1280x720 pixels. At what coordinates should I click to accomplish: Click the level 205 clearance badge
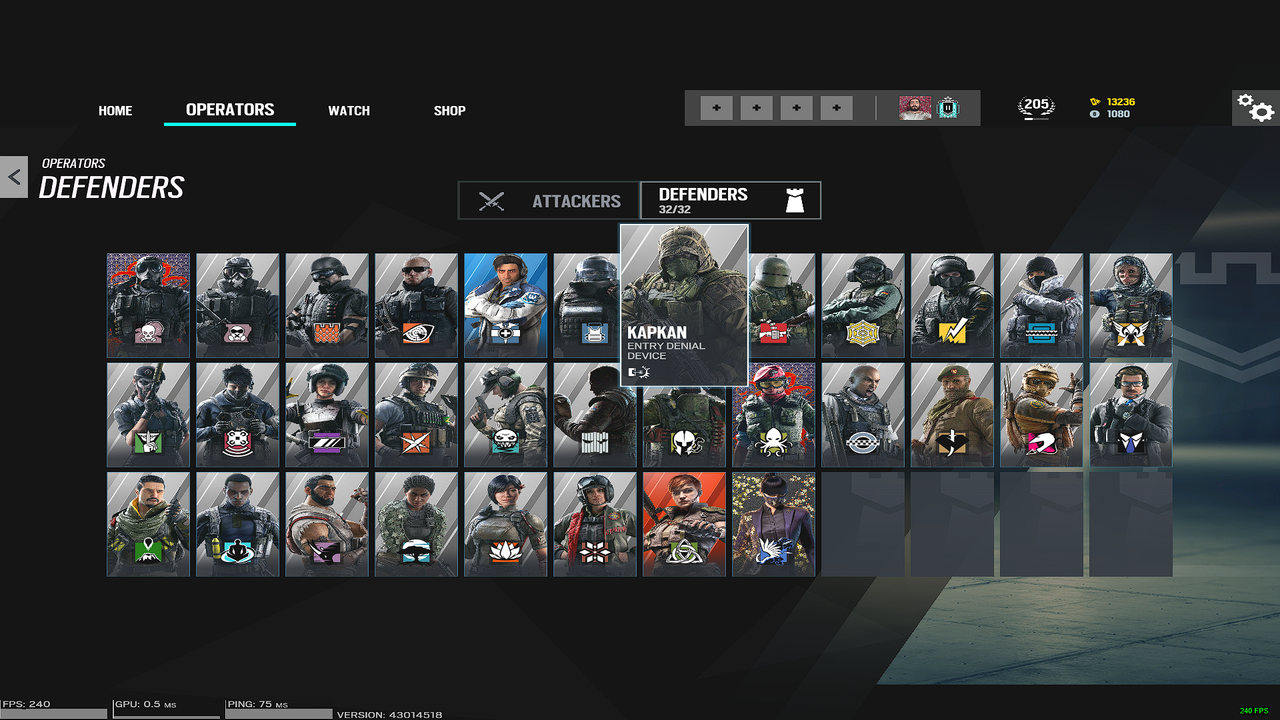tap(1036, 108)
